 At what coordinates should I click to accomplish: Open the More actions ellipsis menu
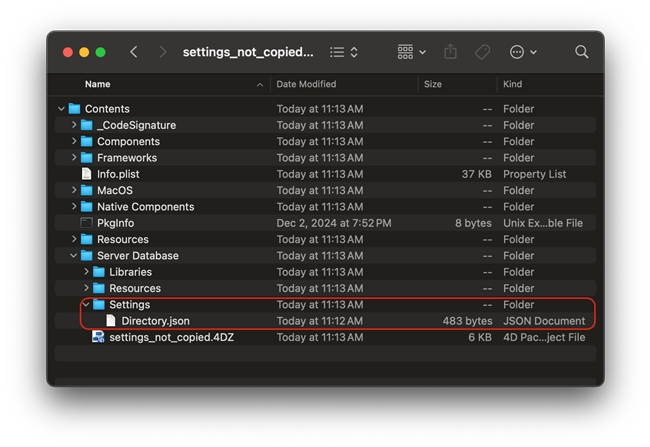522,52
